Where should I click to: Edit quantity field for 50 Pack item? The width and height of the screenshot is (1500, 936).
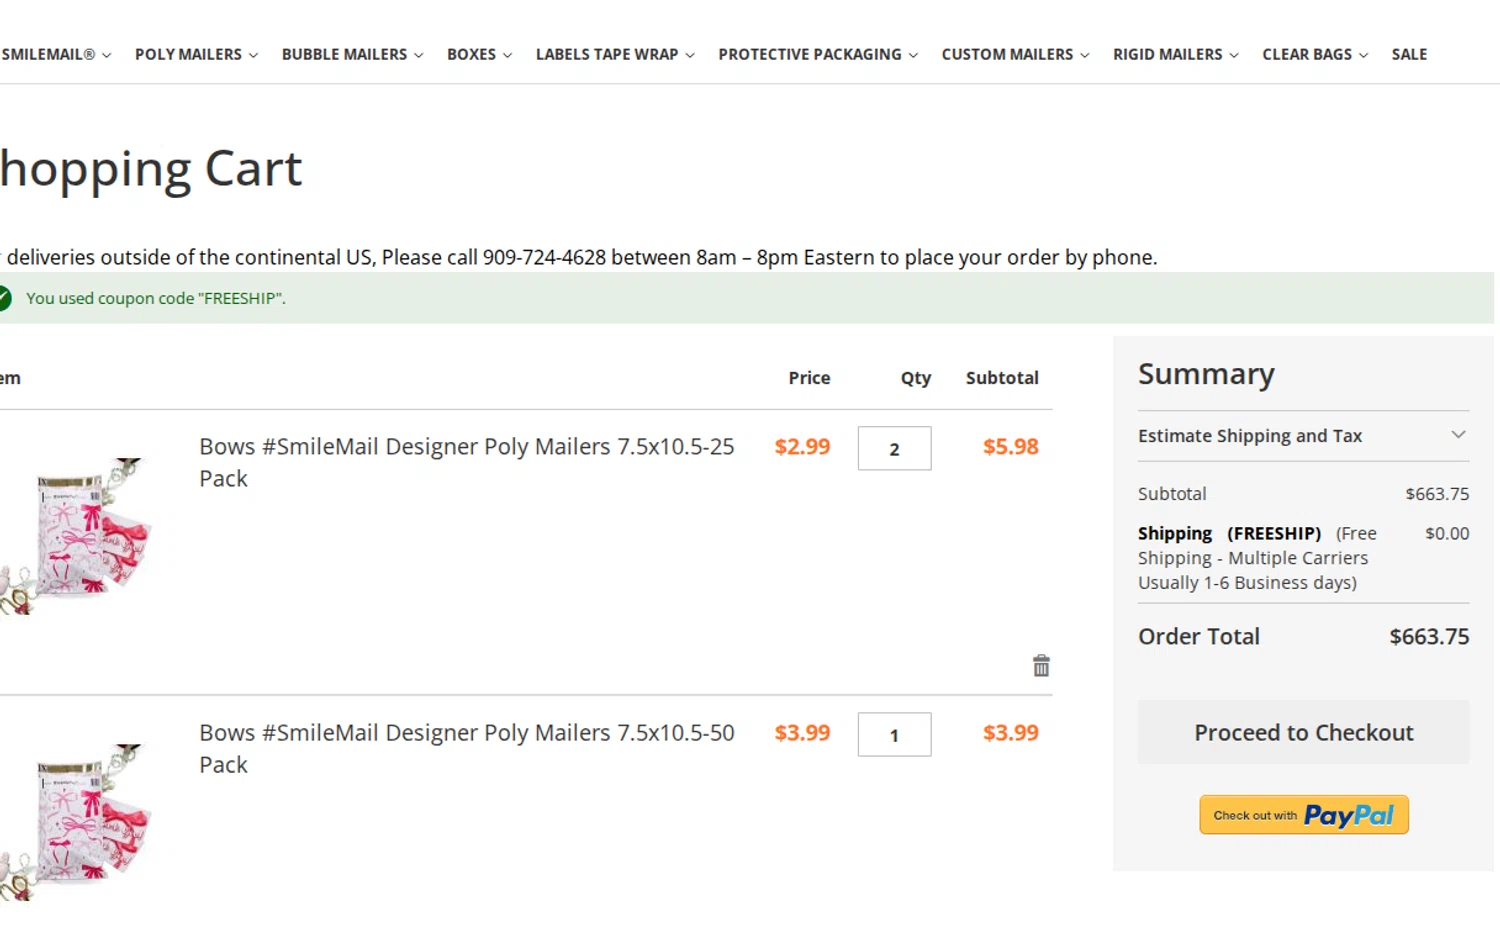click(x=894, y=735)
